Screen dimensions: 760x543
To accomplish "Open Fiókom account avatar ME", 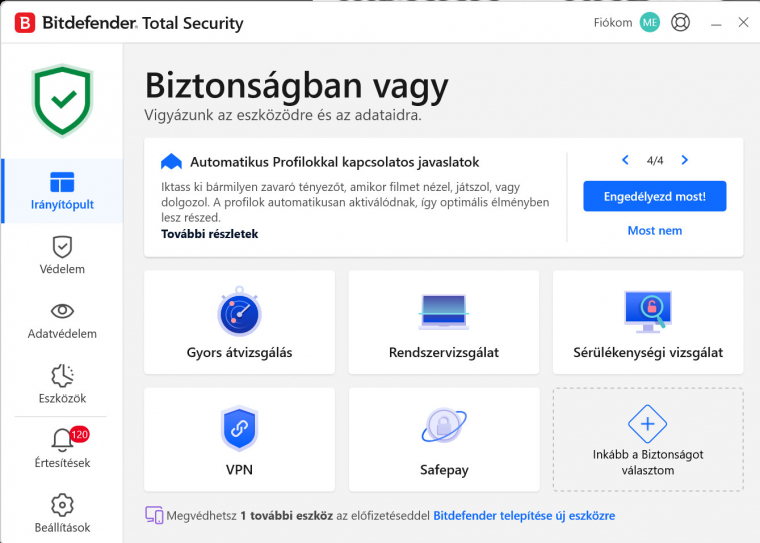I will 649,22.
